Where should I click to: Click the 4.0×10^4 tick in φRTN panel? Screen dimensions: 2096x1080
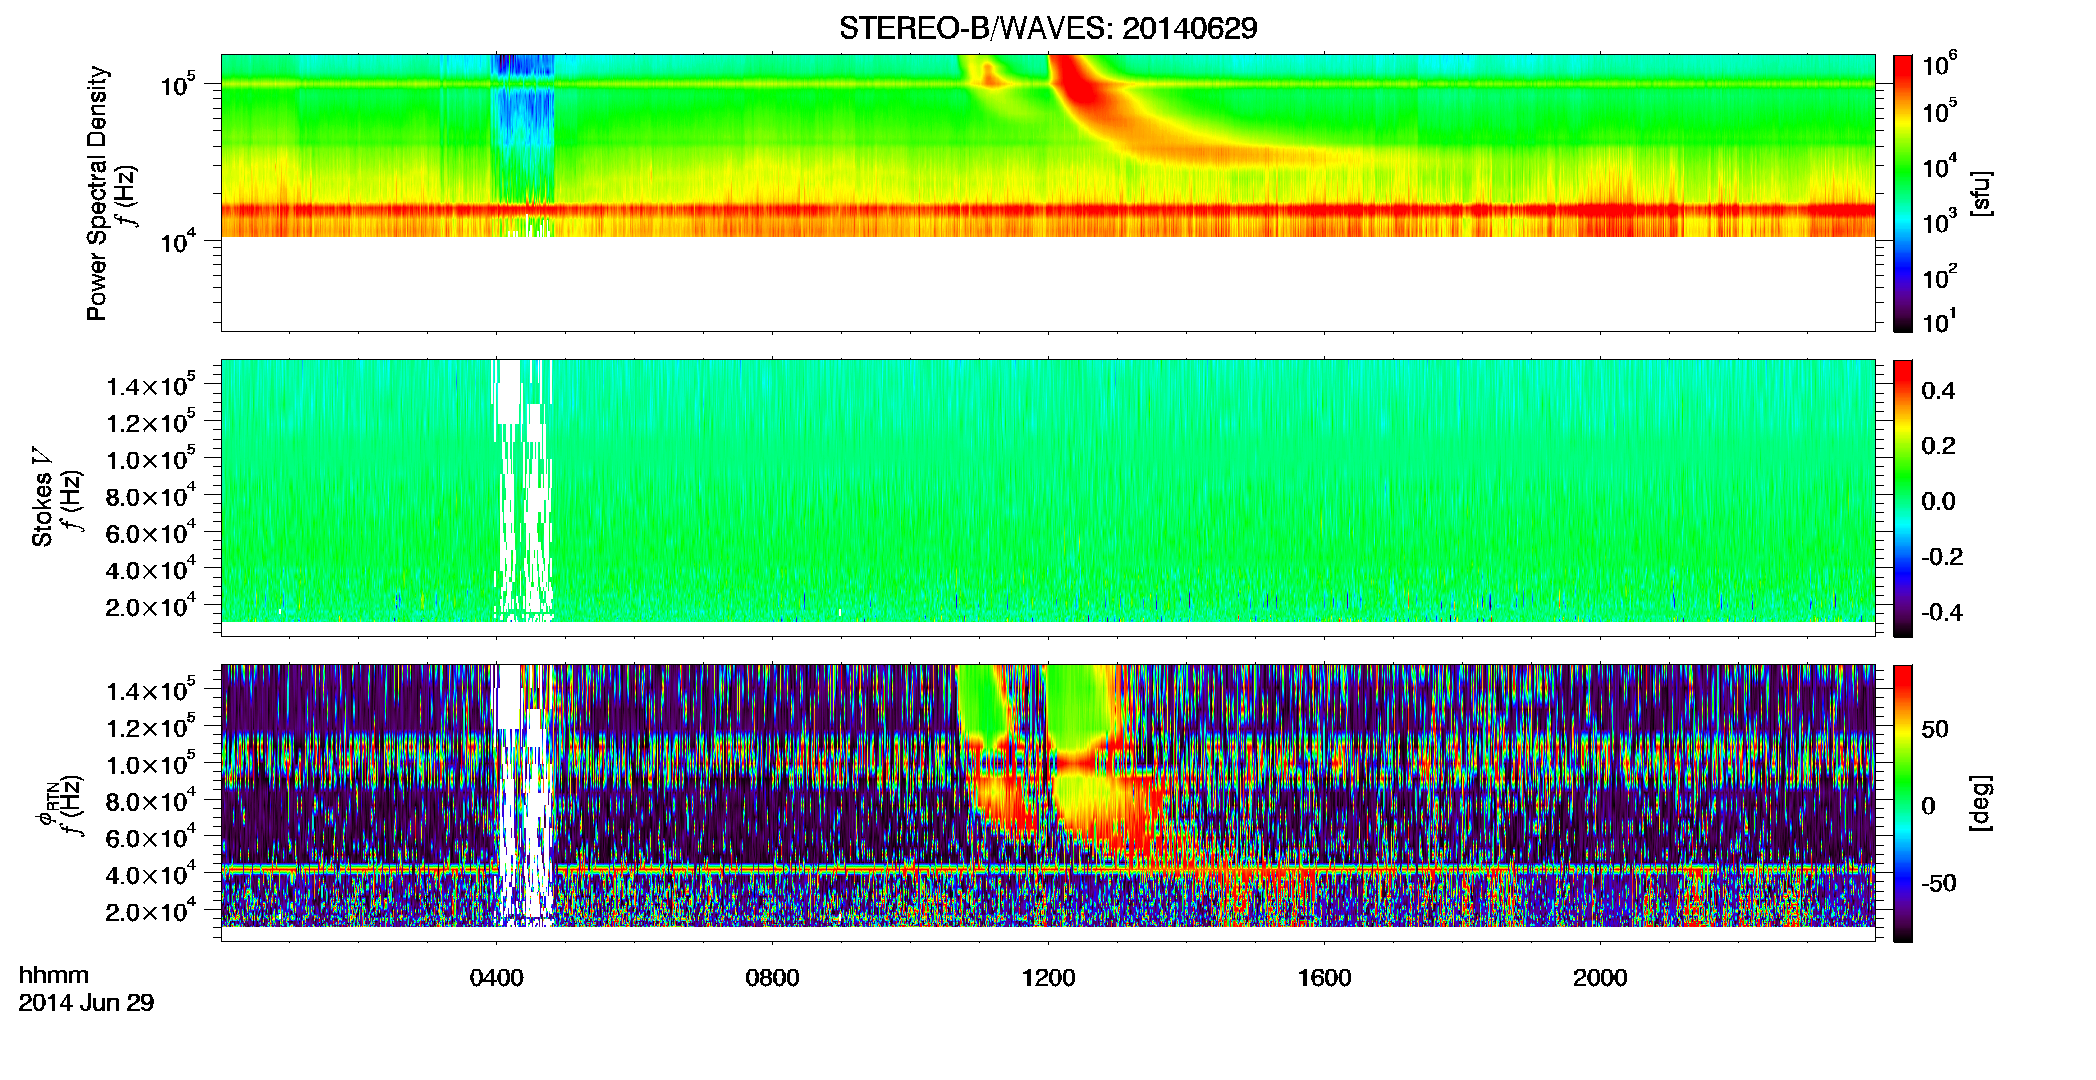pyautogui.click(x=152, y=874)
